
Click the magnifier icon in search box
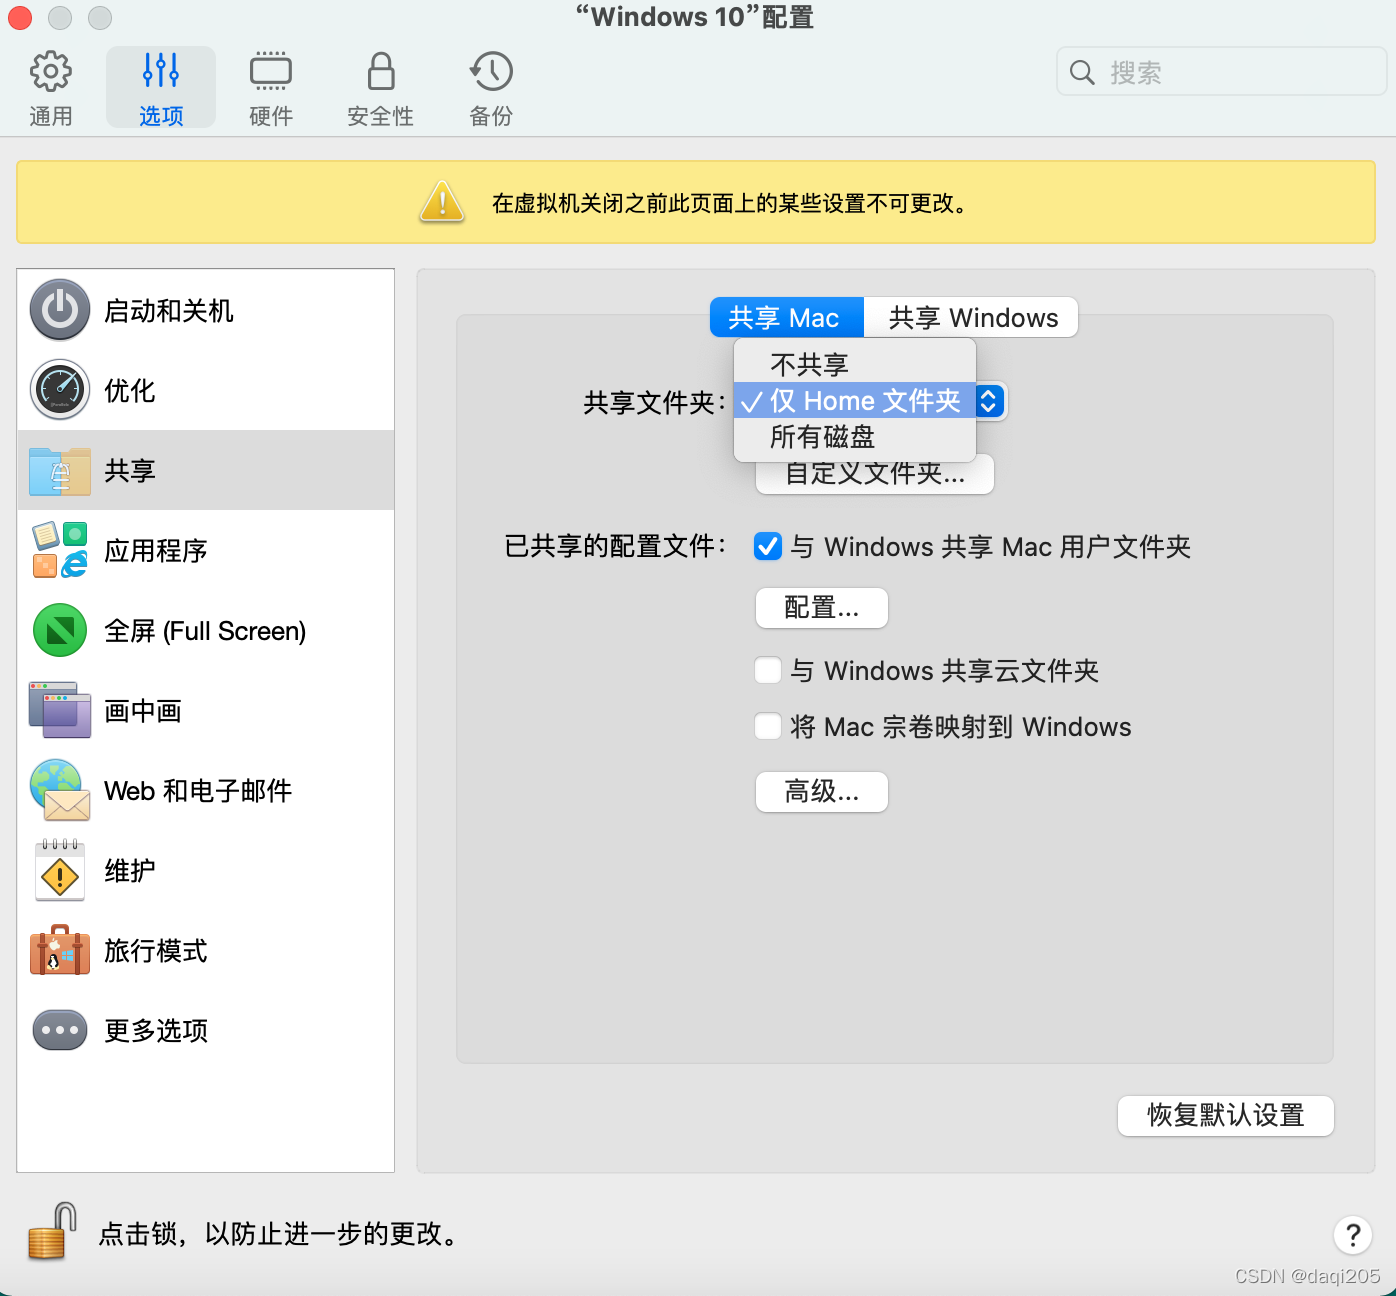click(1082, 72)
